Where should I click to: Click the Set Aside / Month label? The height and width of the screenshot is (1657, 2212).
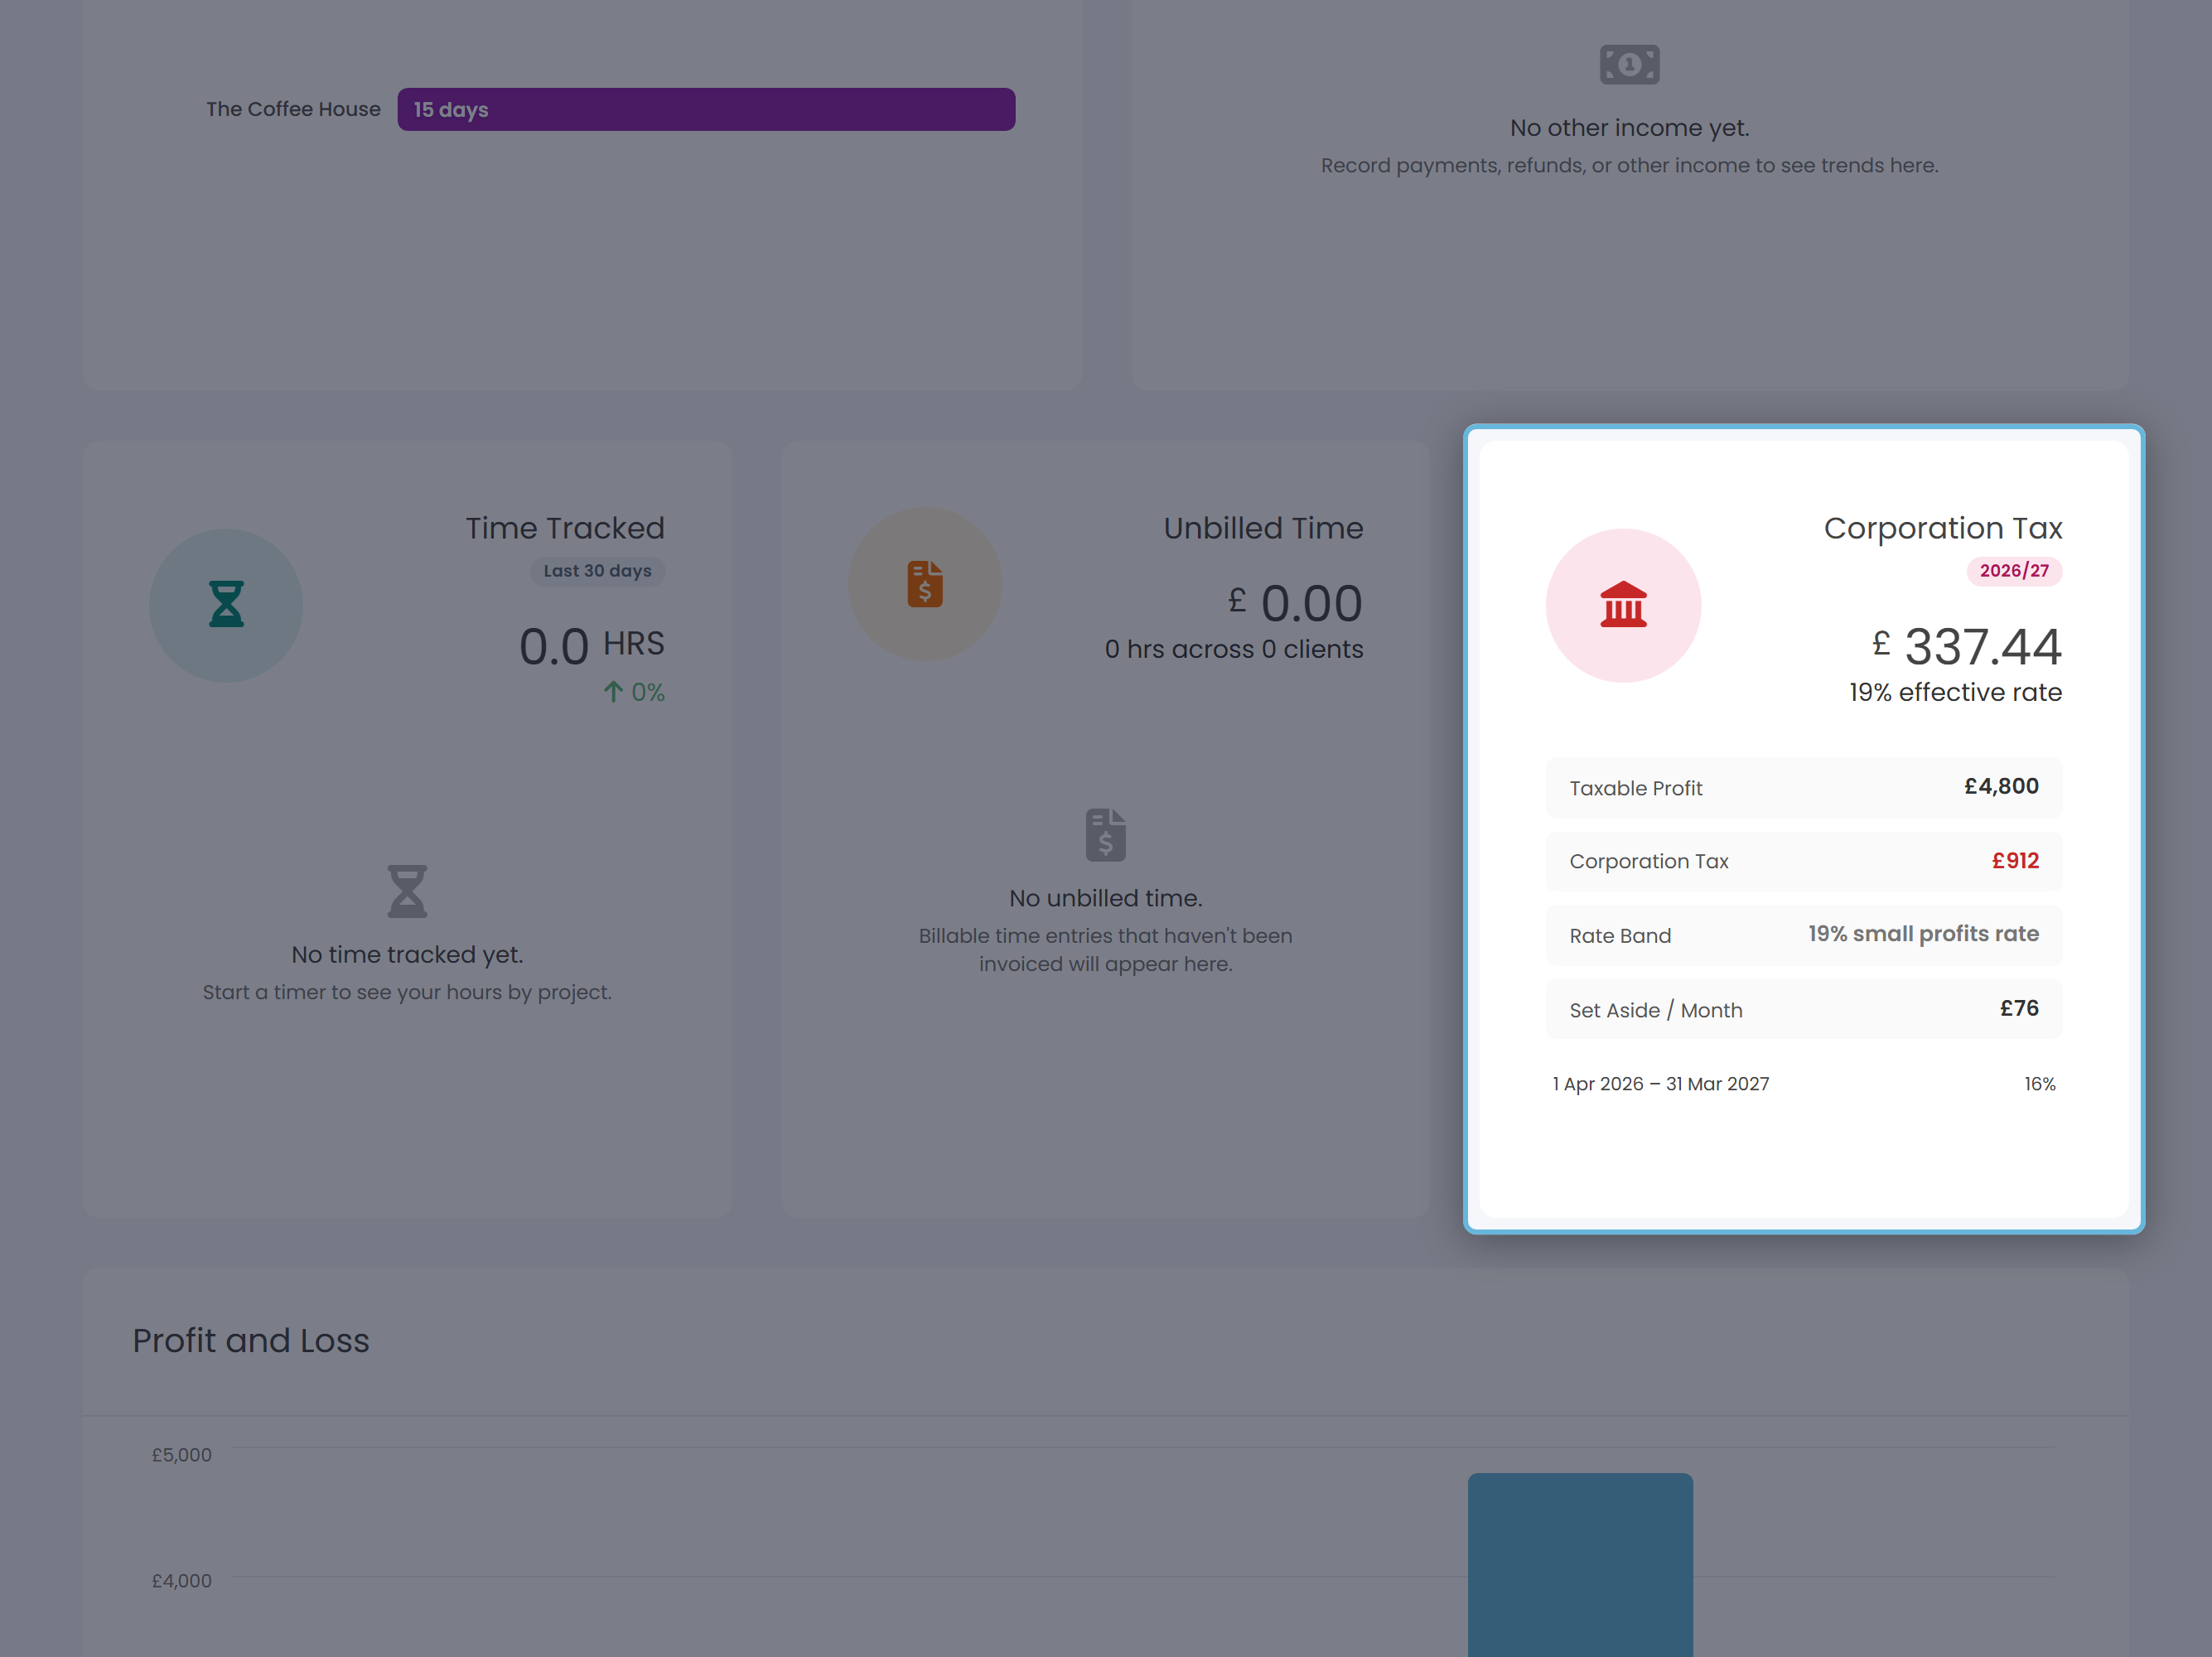[1656, 1010]
